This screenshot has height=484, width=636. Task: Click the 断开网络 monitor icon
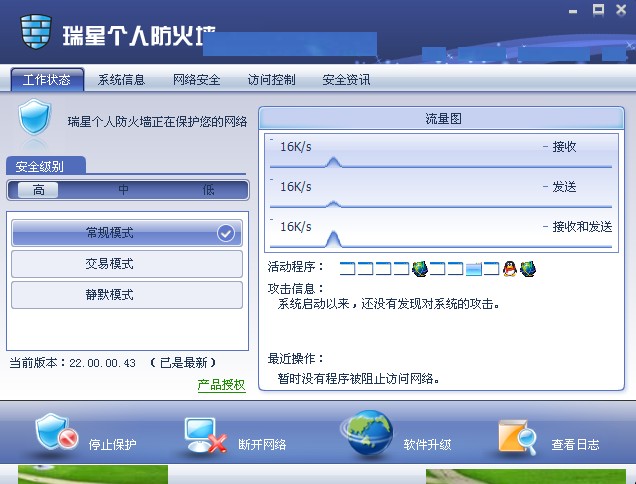point(205,435)
